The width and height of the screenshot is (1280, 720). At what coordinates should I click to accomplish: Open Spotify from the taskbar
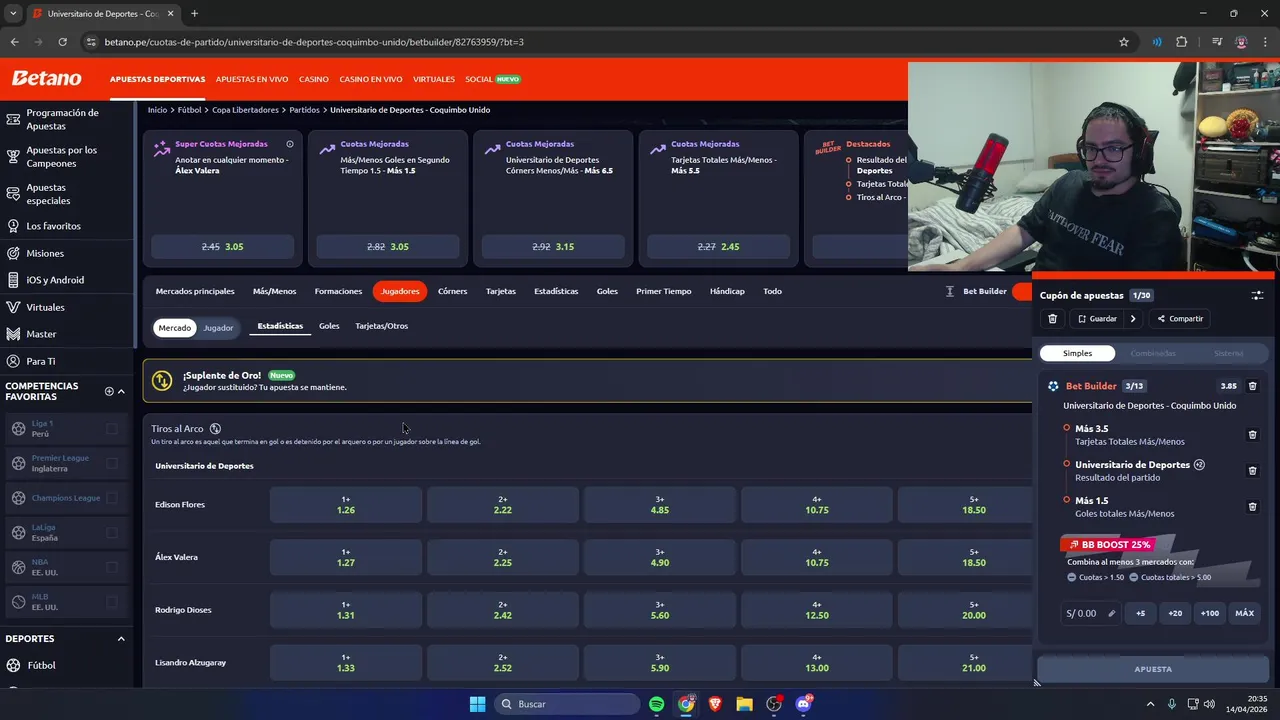pos(657,704)
